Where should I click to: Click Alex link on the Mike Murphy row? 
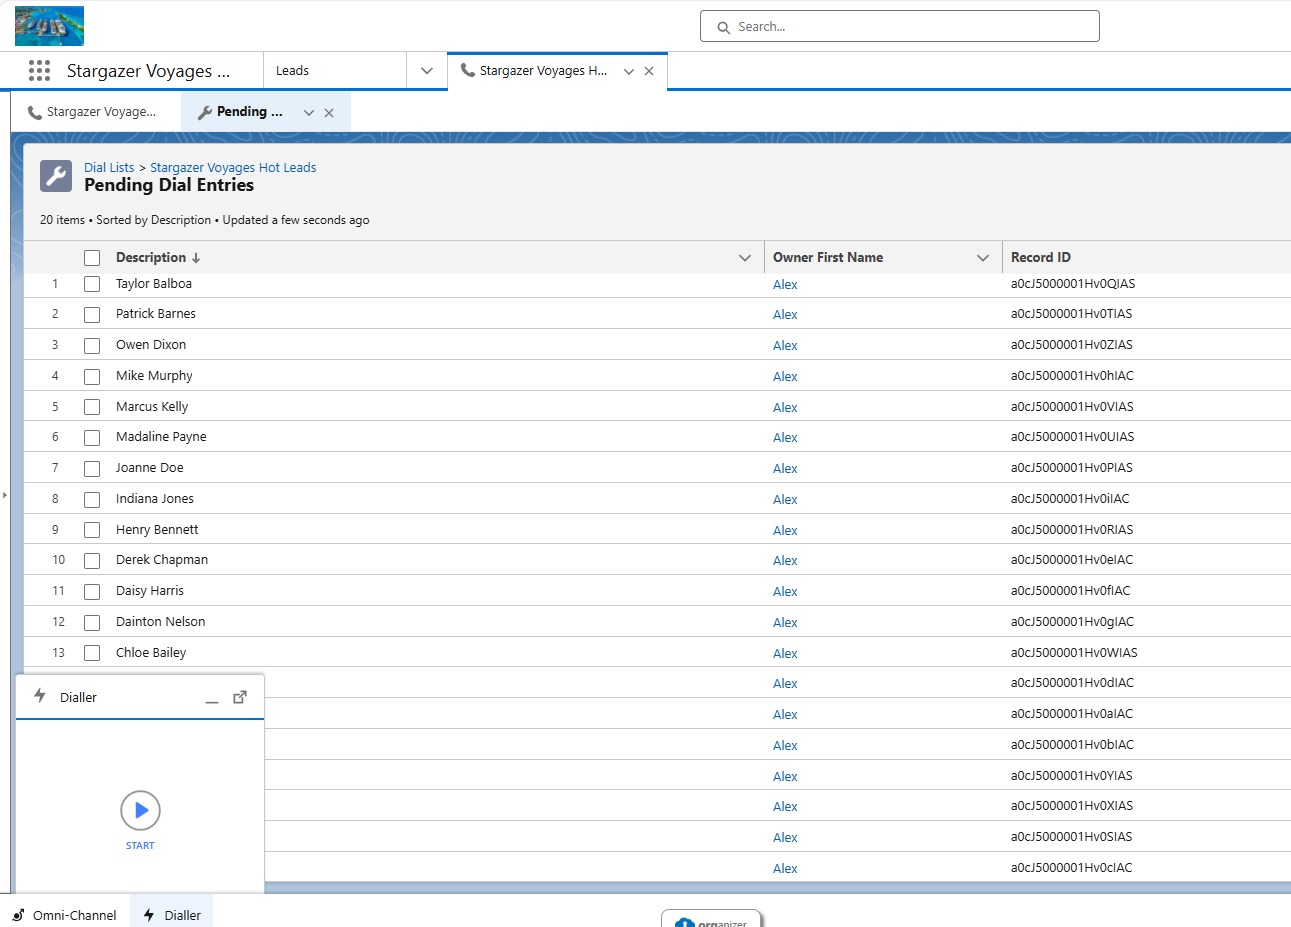click(785, 376)
